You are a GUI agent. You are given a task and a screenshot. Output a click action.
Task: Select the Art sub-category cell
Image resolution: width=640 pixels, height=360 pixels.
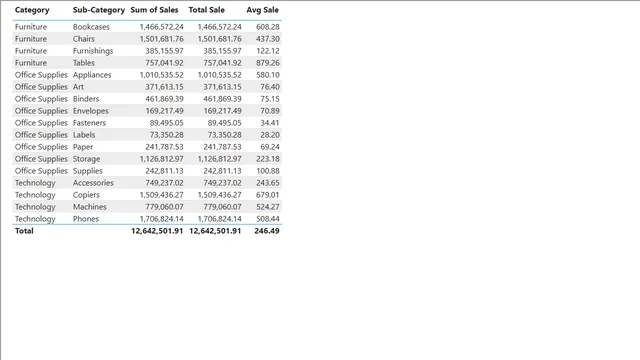[x=78, y=87]
